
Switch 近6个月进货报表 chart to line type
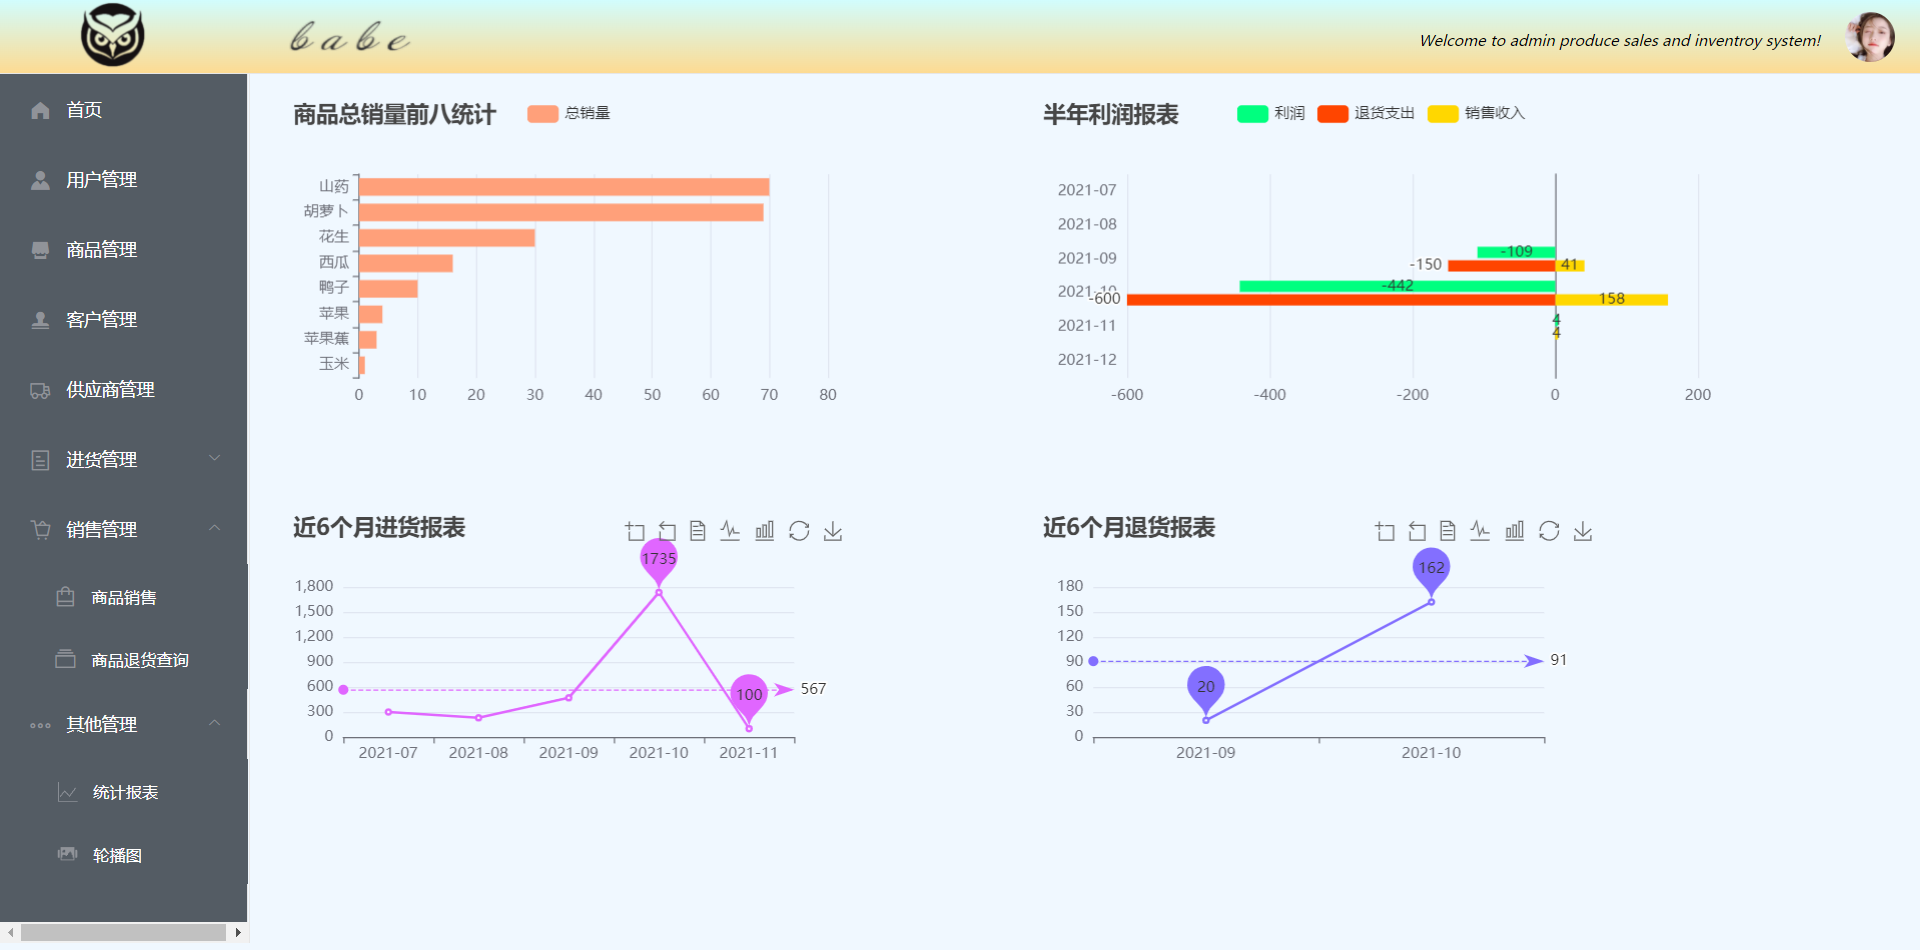pos(730,531)
